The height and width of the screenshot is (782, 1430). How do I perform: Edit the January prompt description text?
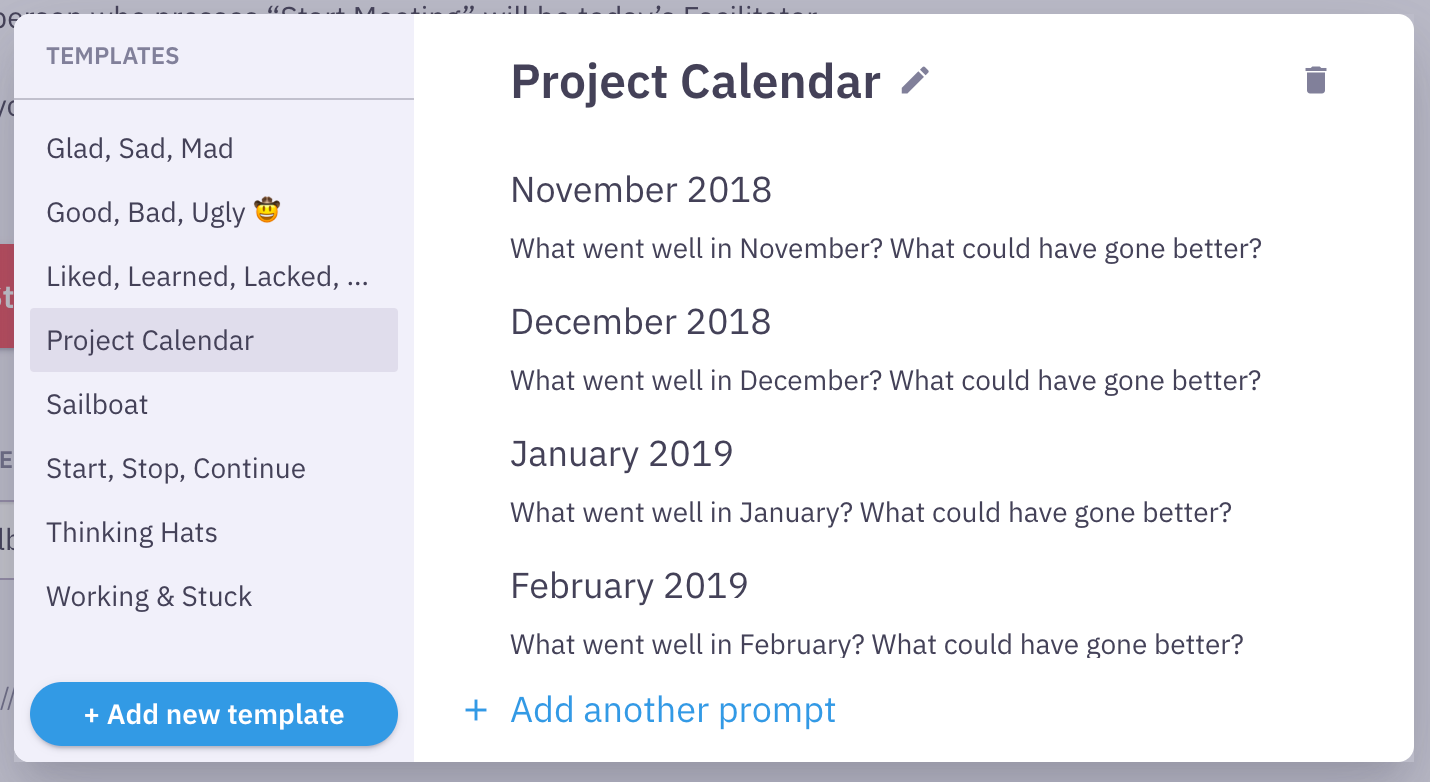(x=870, y=513)
